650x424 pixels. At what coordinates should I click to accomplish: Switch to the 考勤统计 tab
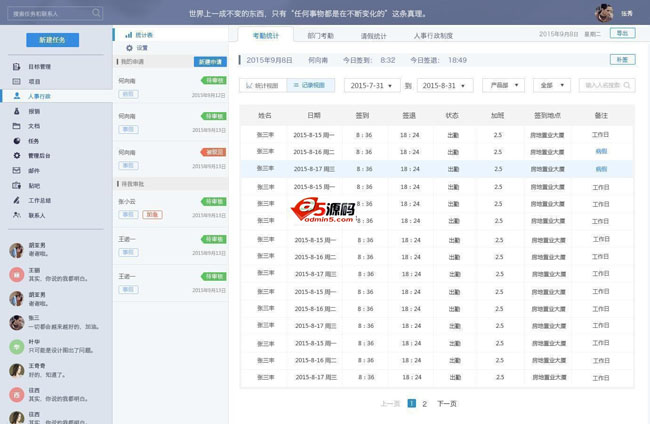[266, 35]
